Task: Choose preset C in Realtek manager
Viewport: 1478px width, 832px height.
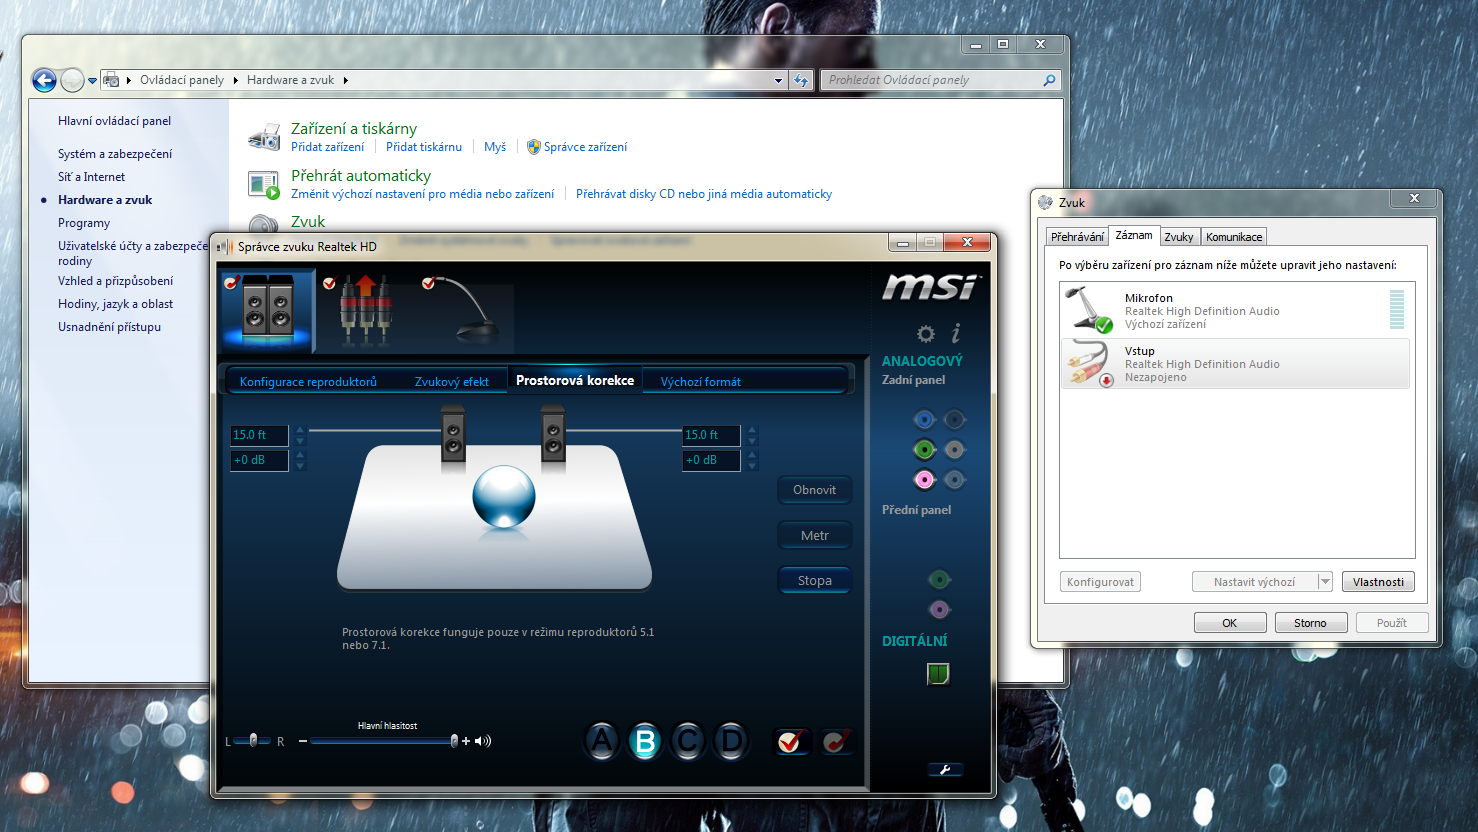Action: coord(688,741)
